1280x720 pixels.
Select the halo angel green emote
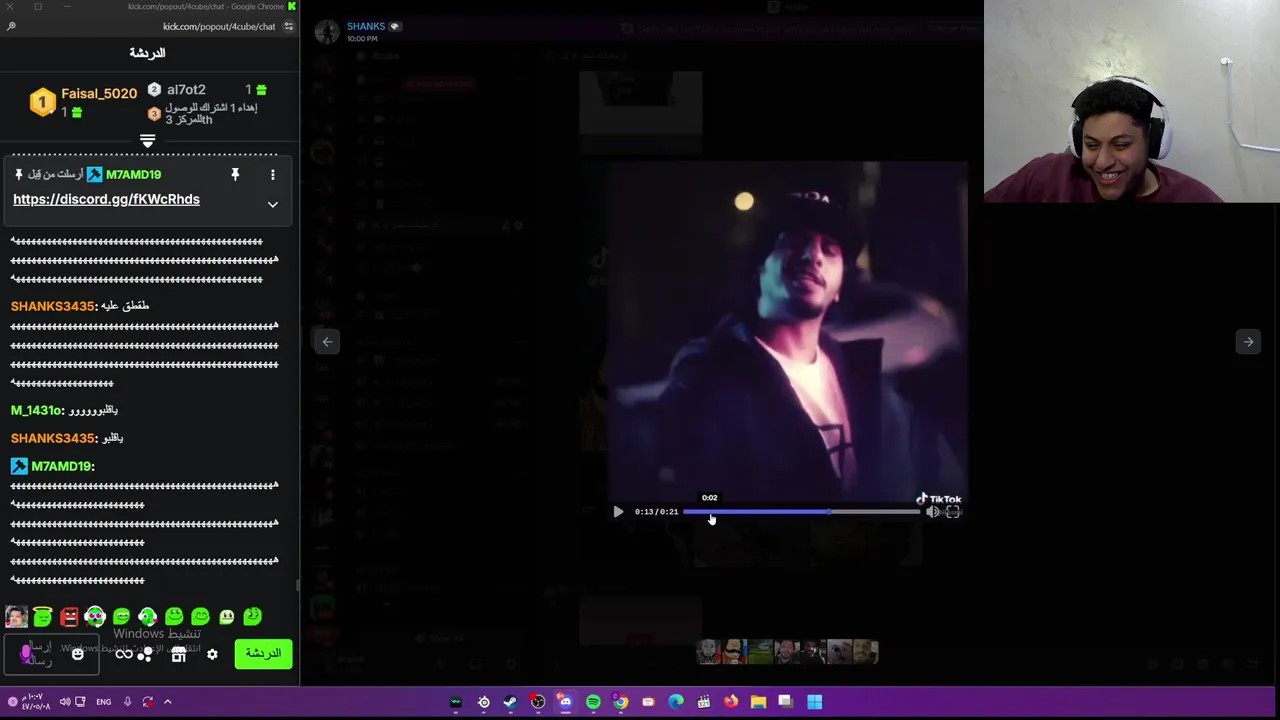[42, 617]
